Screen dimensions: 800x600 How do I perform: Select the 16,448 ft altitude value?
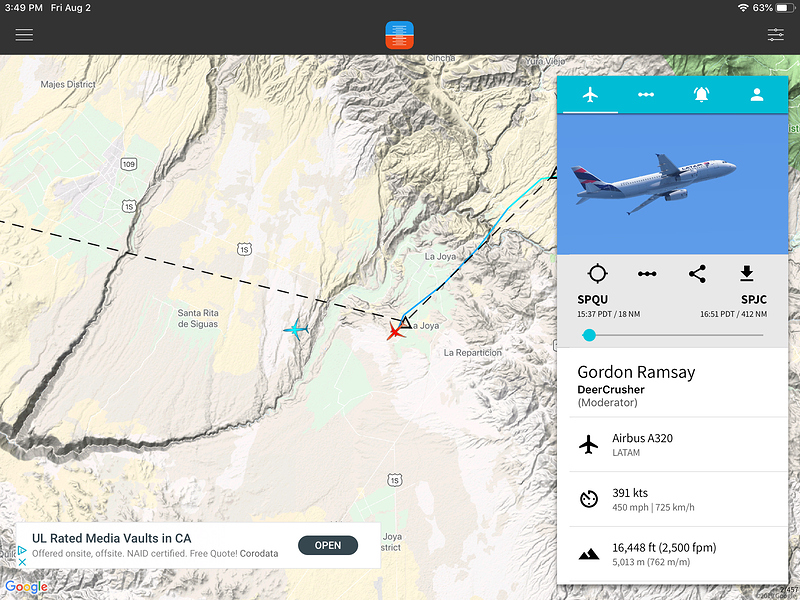[664, 548]
